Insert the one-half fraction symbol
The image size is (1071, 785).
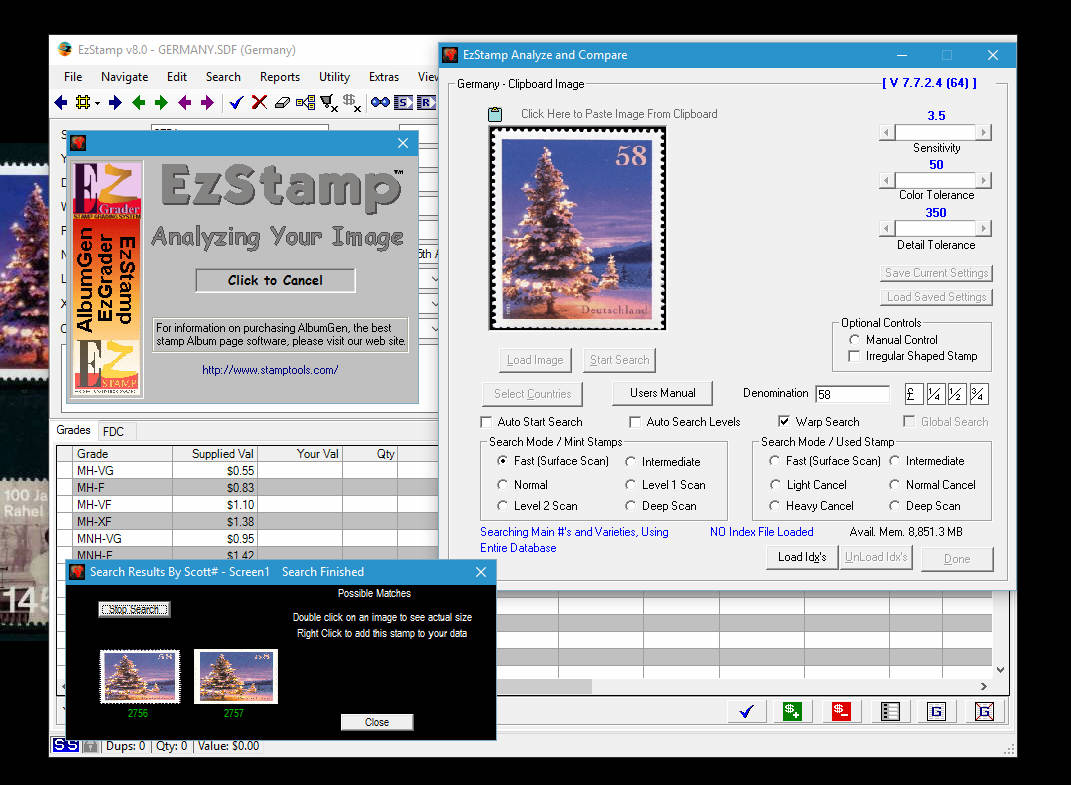click(x=956, y=394)
